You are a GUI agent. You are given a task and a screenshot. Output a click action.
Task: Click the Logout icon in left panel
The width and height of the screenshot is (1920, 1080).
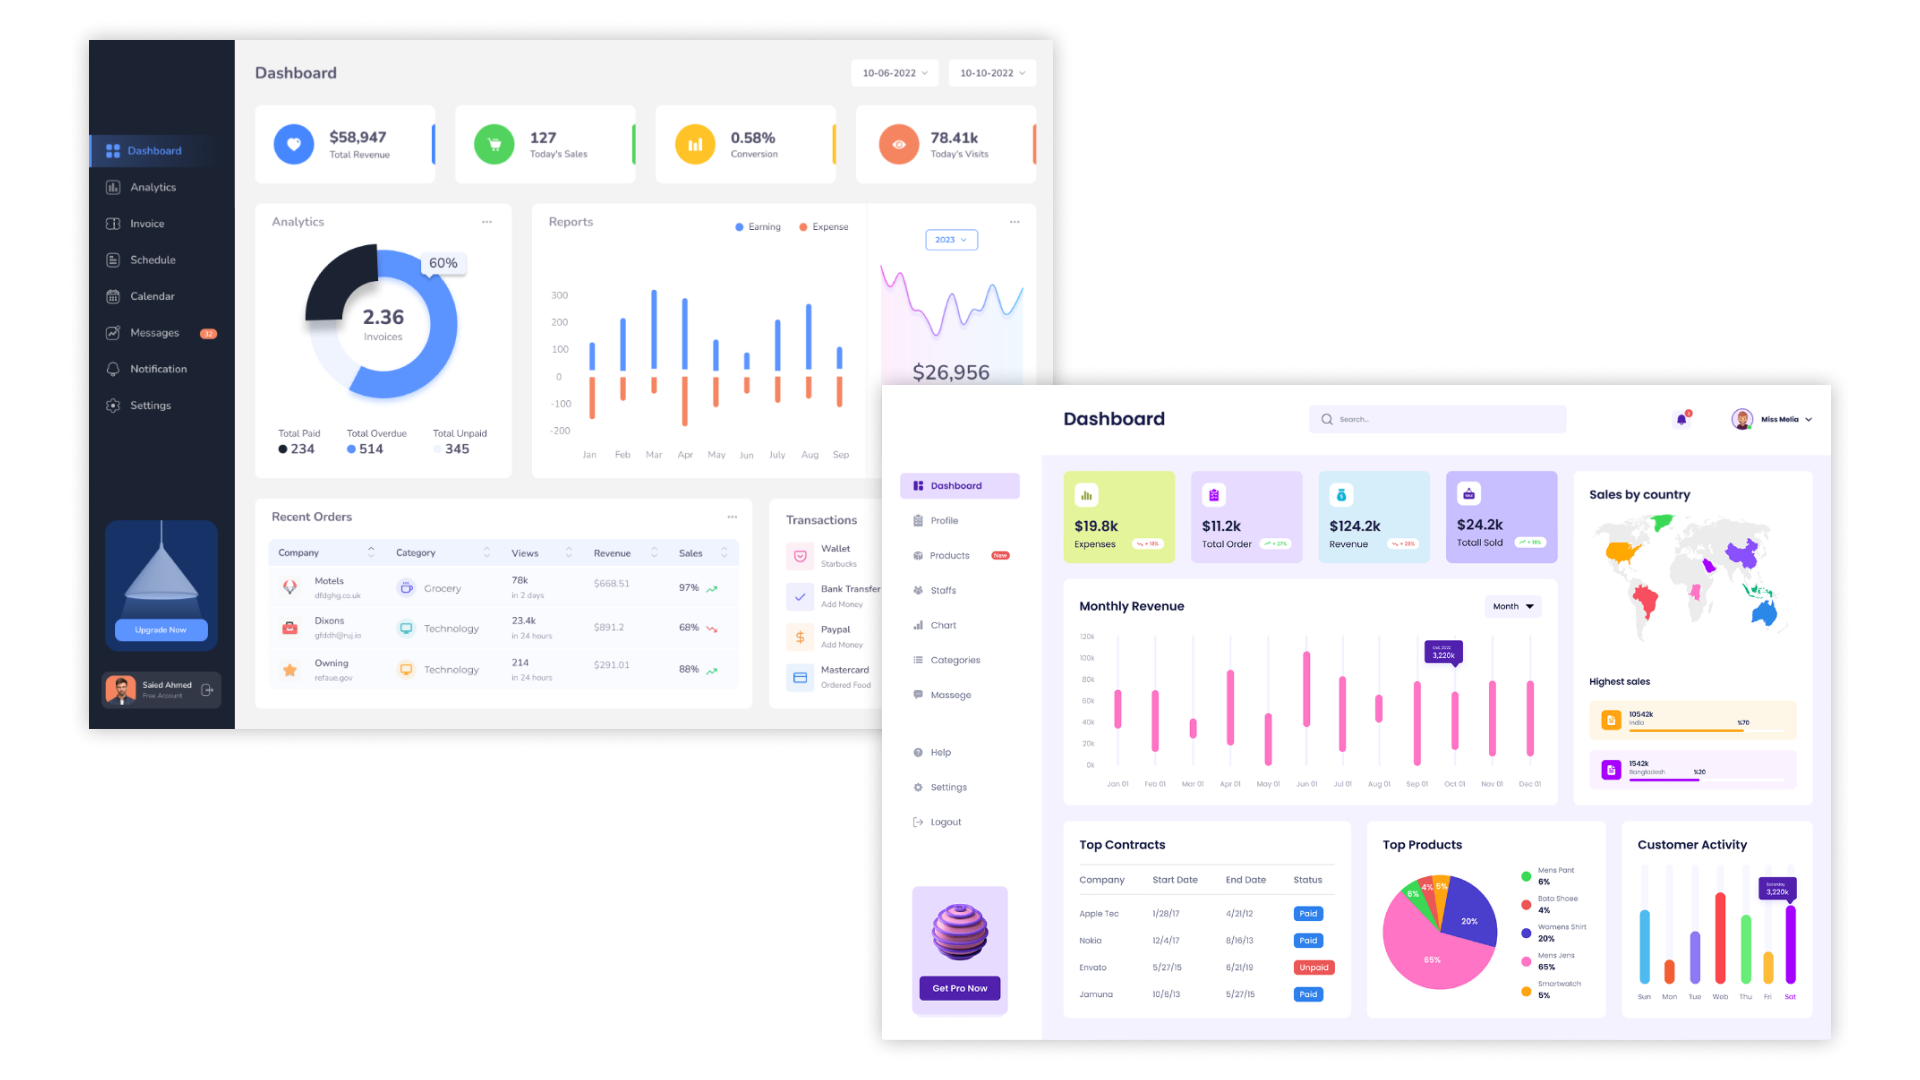(918, 822)
